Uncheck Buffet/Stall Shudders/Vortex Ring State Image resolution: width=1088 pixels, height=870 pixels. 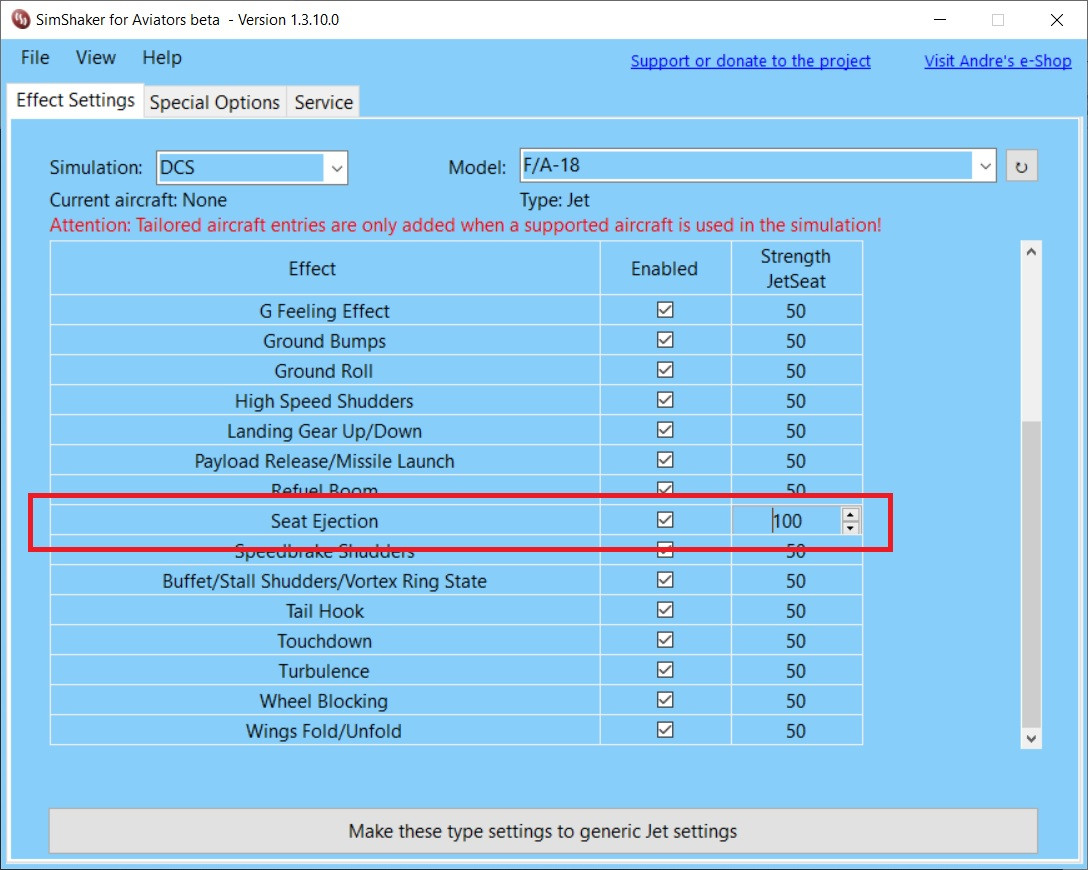click(x=665, y=580)
